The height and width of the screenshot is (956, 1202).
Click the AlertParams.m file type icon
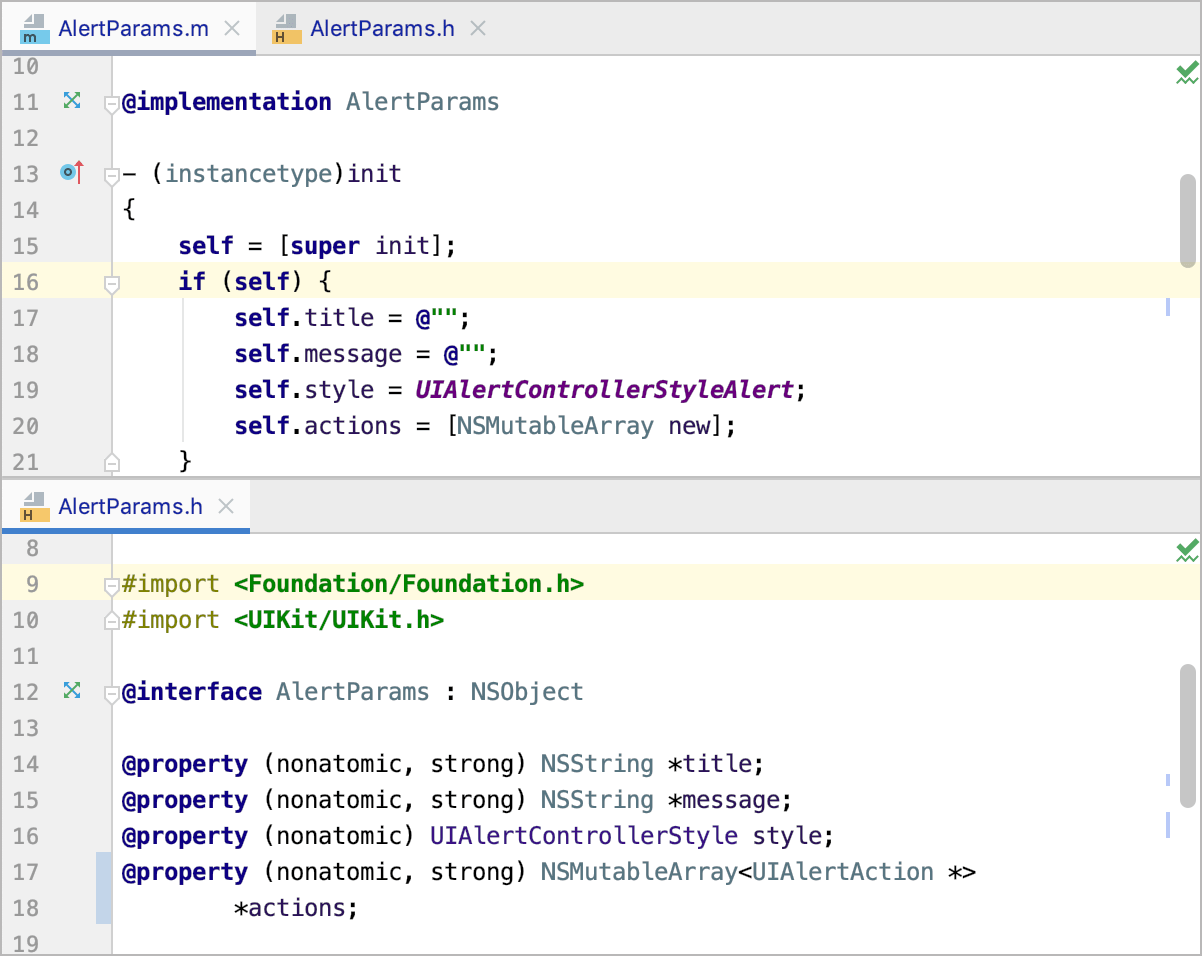(34, 29)
